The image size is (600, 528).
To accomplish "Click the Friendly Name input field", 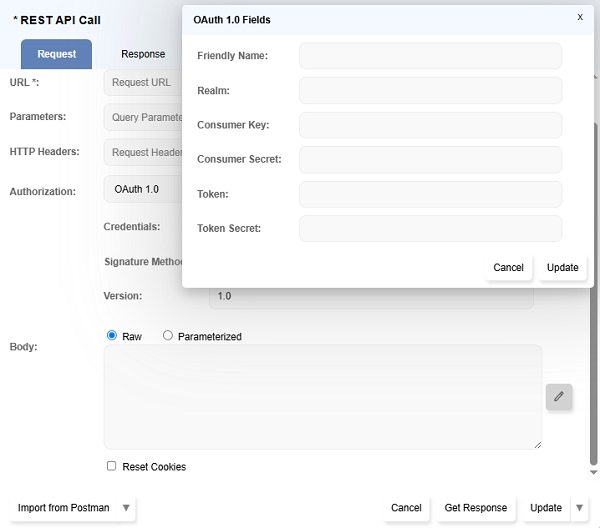I will (430, 56).
